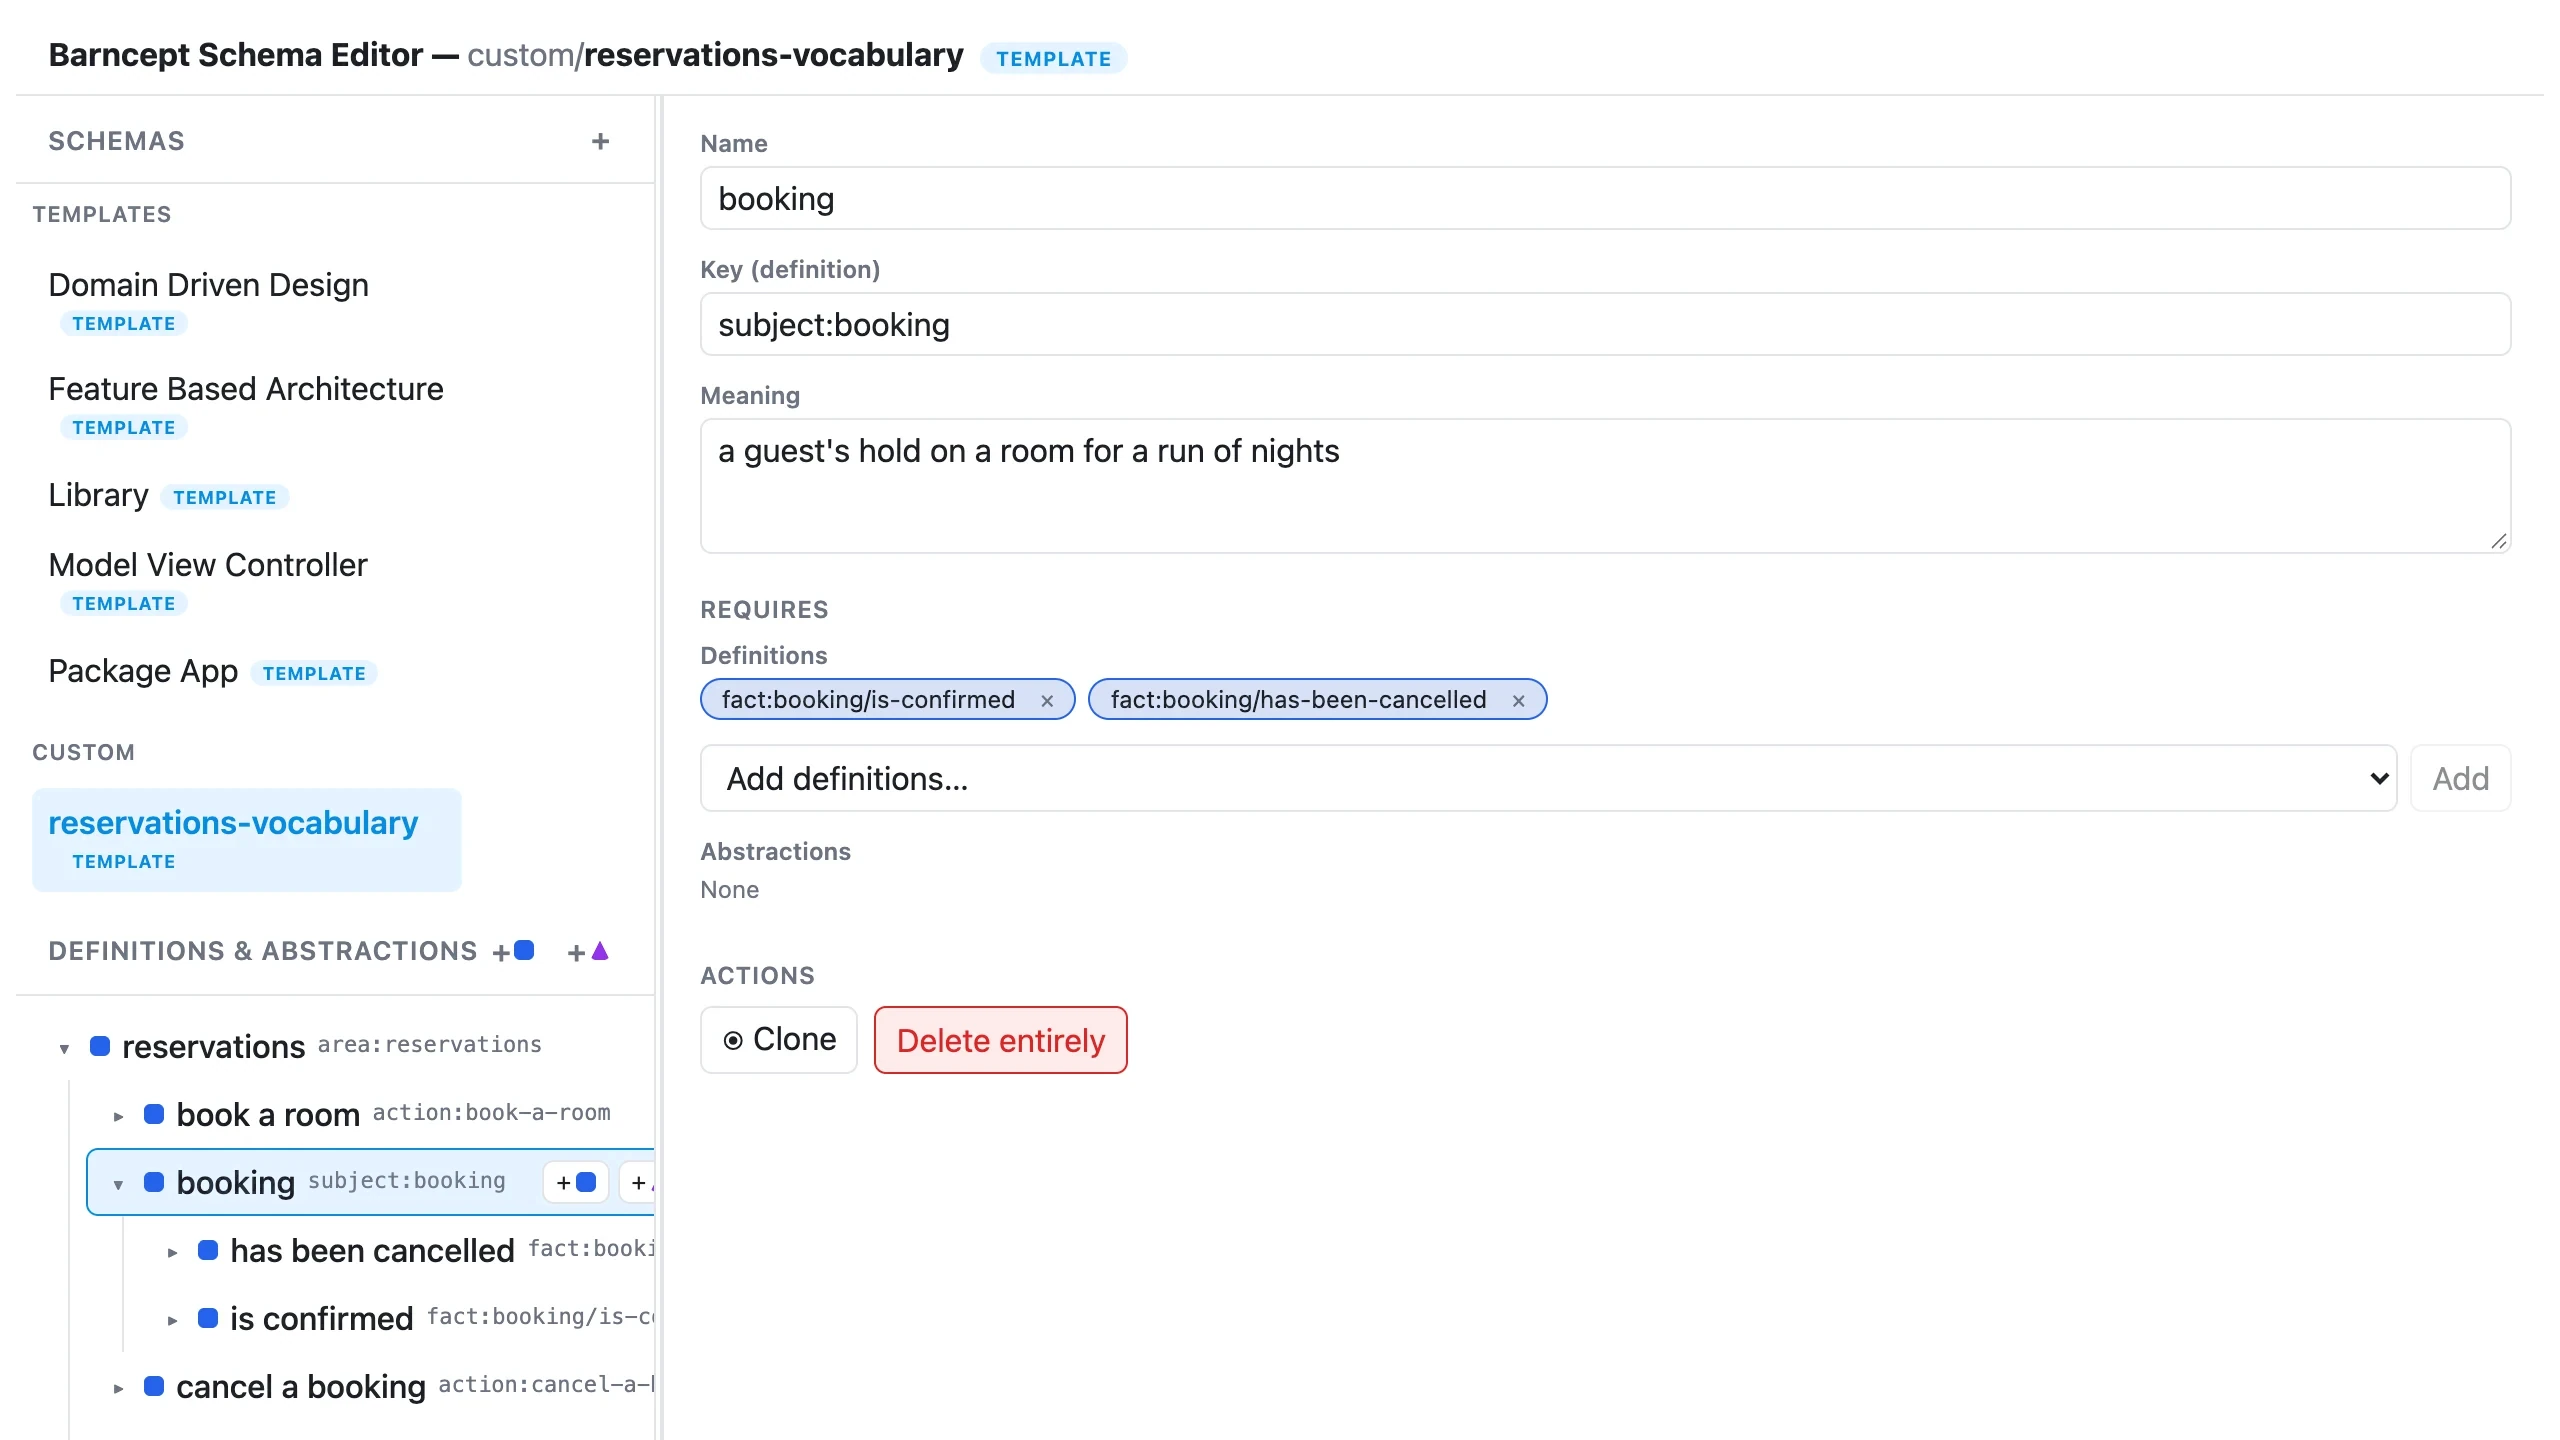Grab the Meaning textarea resize handle
The height and width of the screenshot is (1440, 2560).
[2498, 540]
